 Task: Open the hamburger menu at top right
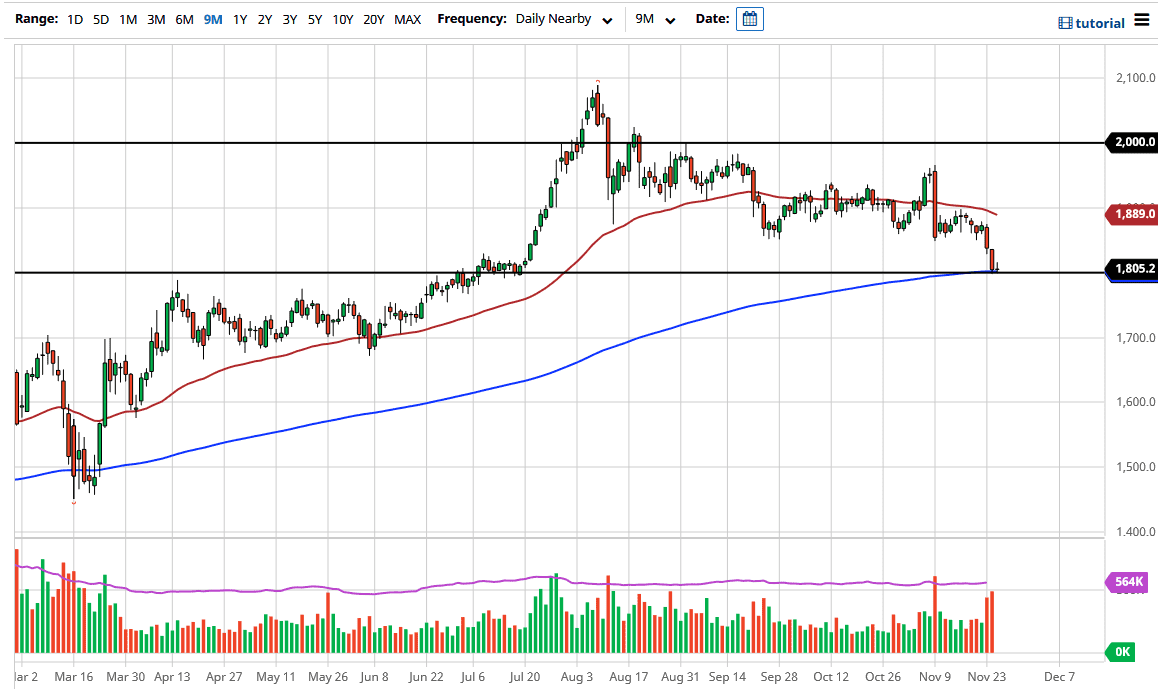tap(1142, 21)
